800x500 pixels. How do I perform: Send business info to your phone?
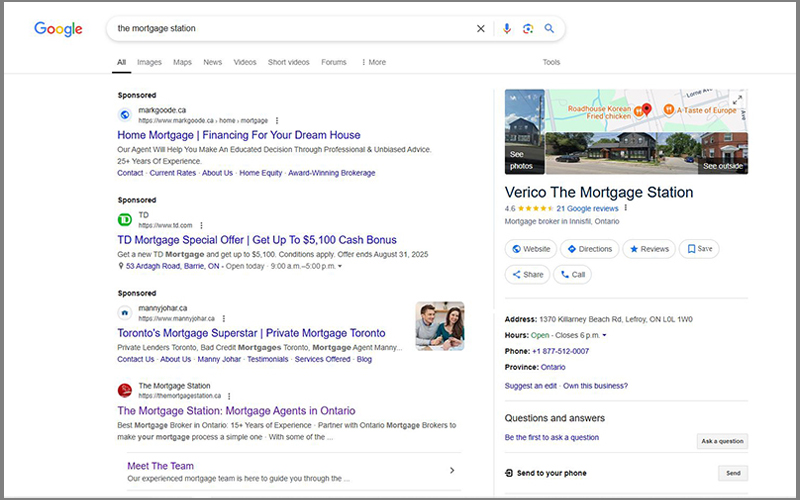tap(733, 473)
